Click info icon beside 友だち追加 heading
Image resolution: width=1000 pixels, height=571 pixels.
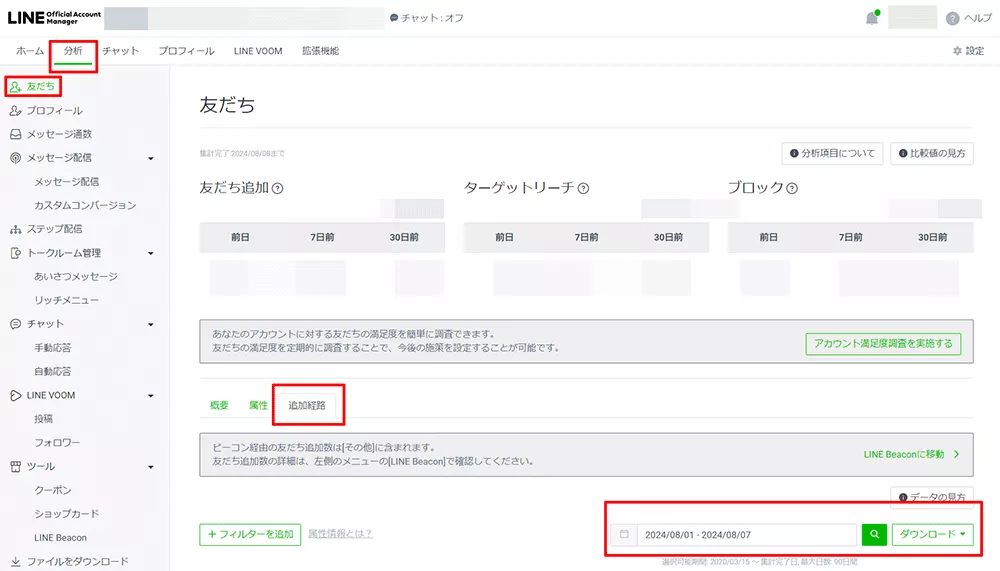point(278,188)
